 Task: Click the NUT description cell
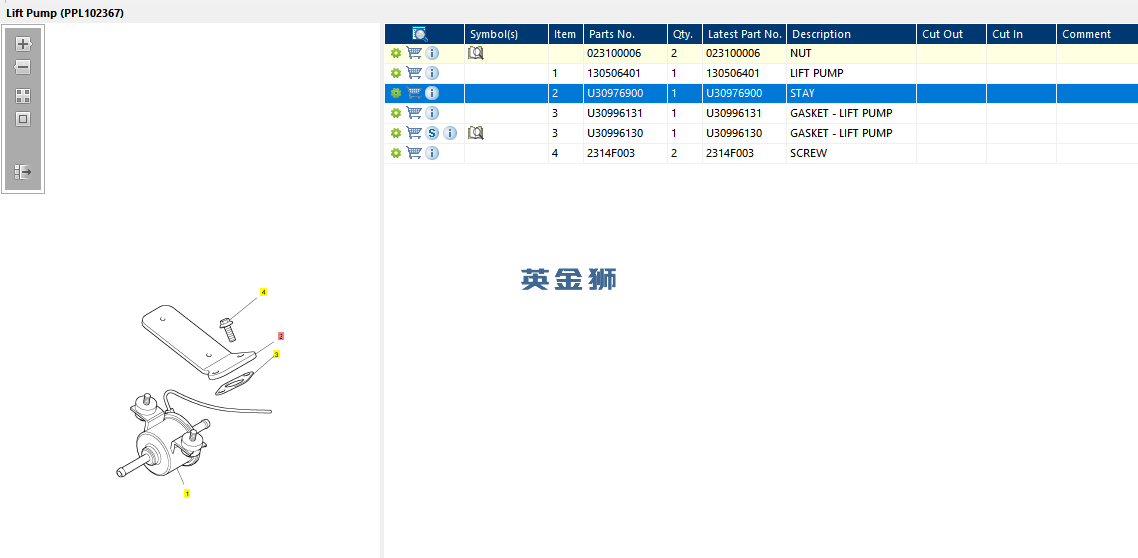(851, 54)
